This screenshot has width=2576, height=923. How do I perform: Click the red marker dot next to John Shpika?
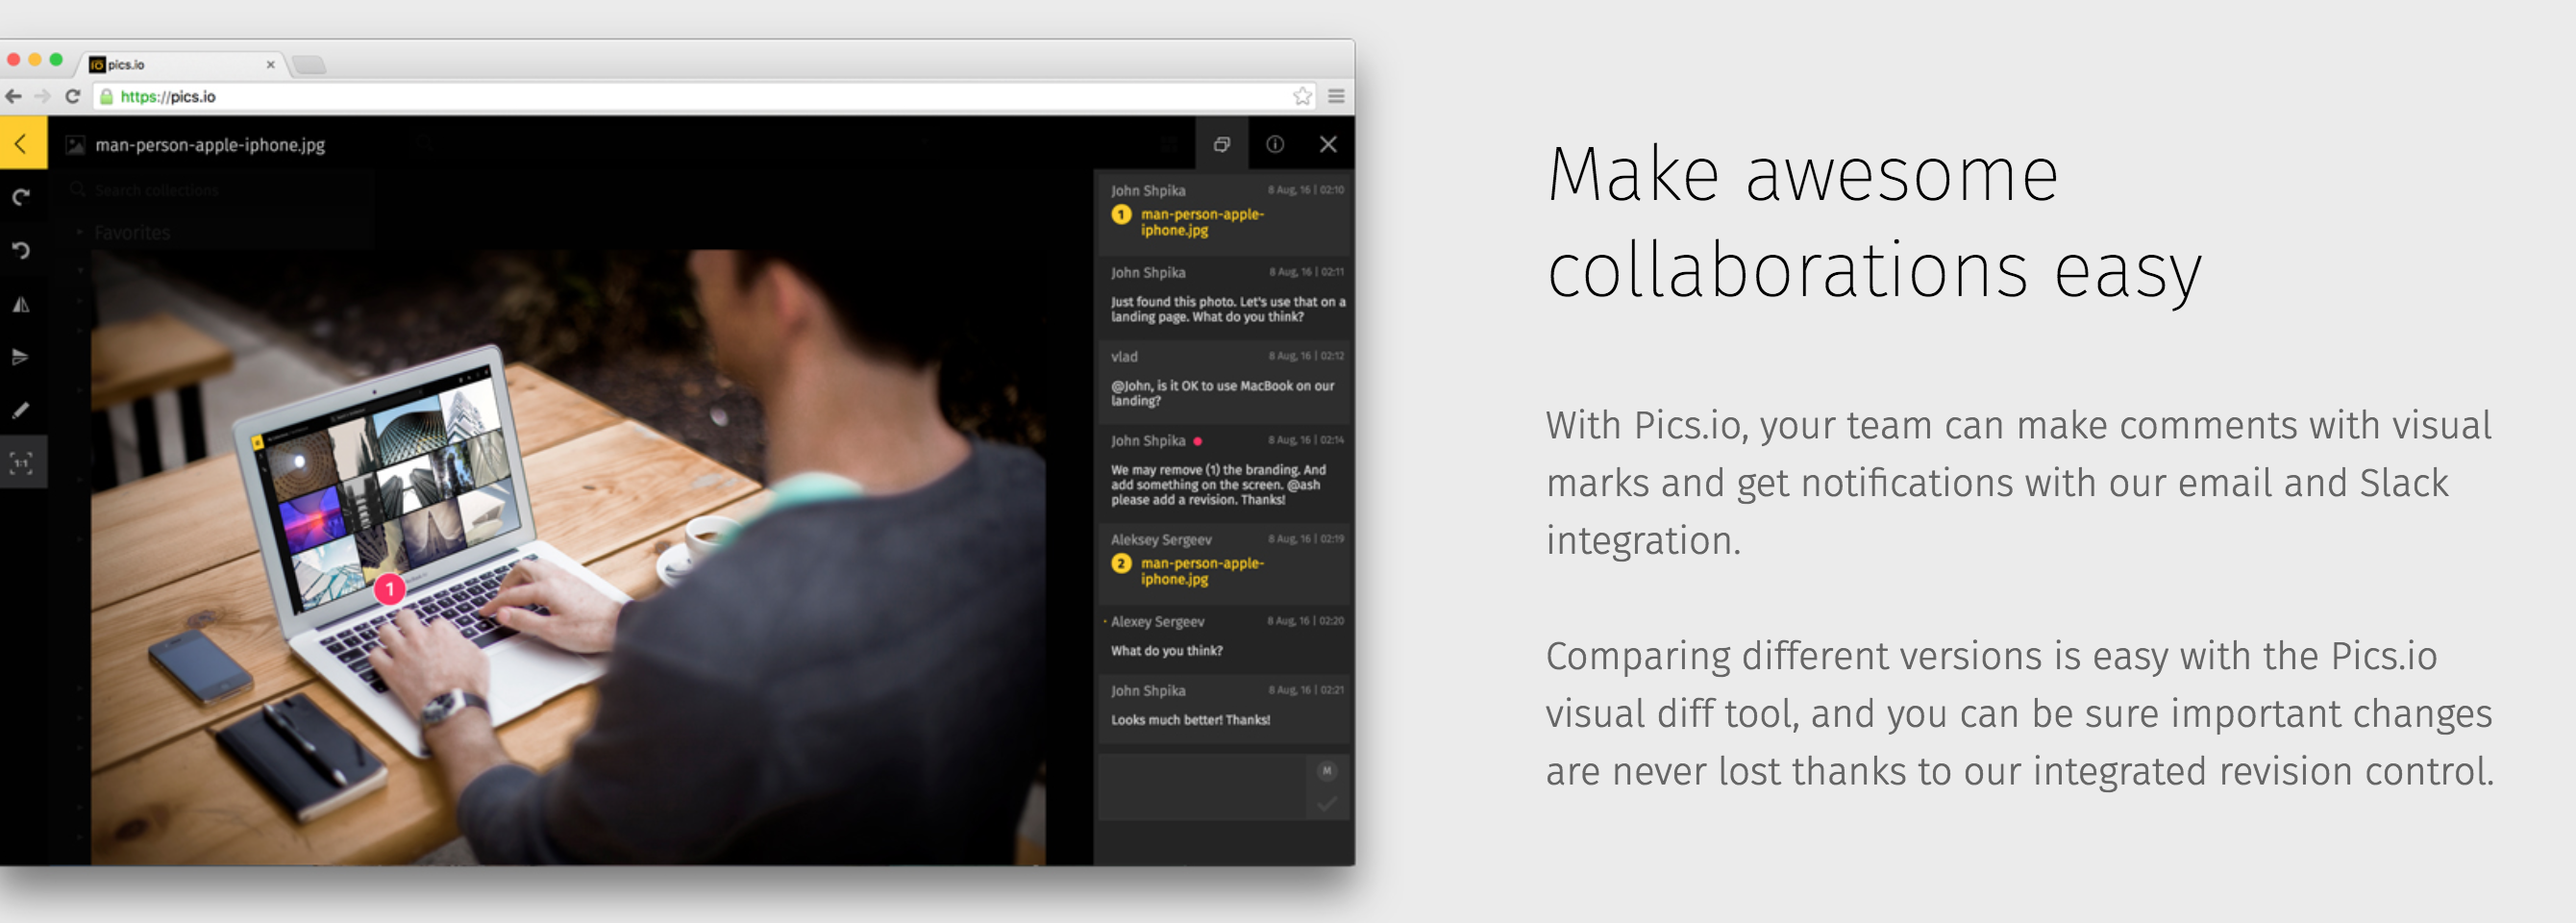pyautogui.click(x=1197, y=441)
